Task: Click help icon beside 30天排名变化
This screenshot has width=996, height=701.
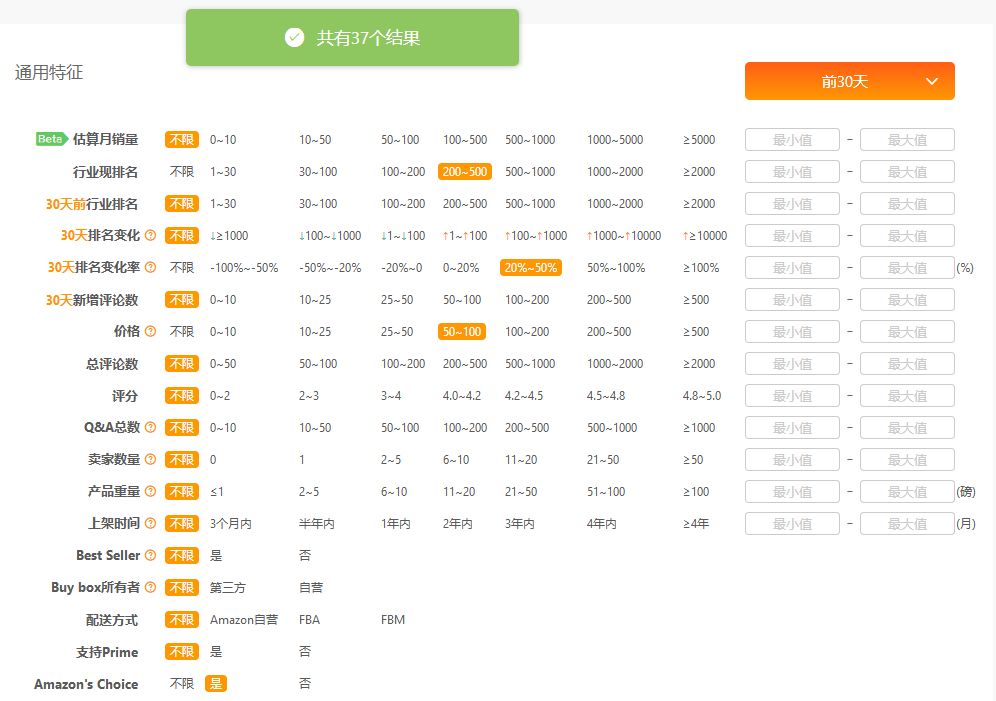Action: (x=151, y=236)
